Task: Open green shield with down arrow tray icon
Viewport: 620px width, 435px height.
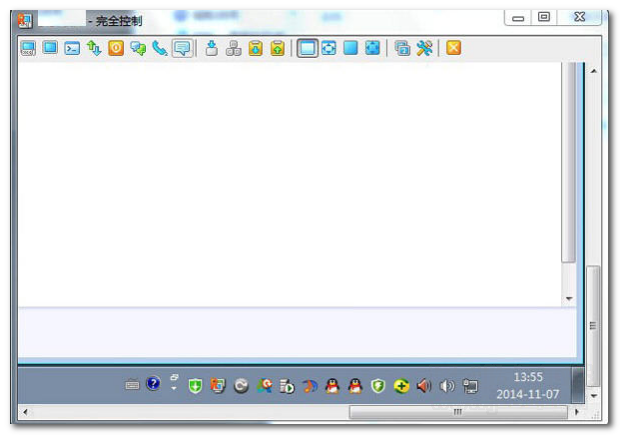Action: (x=195, y=386)
